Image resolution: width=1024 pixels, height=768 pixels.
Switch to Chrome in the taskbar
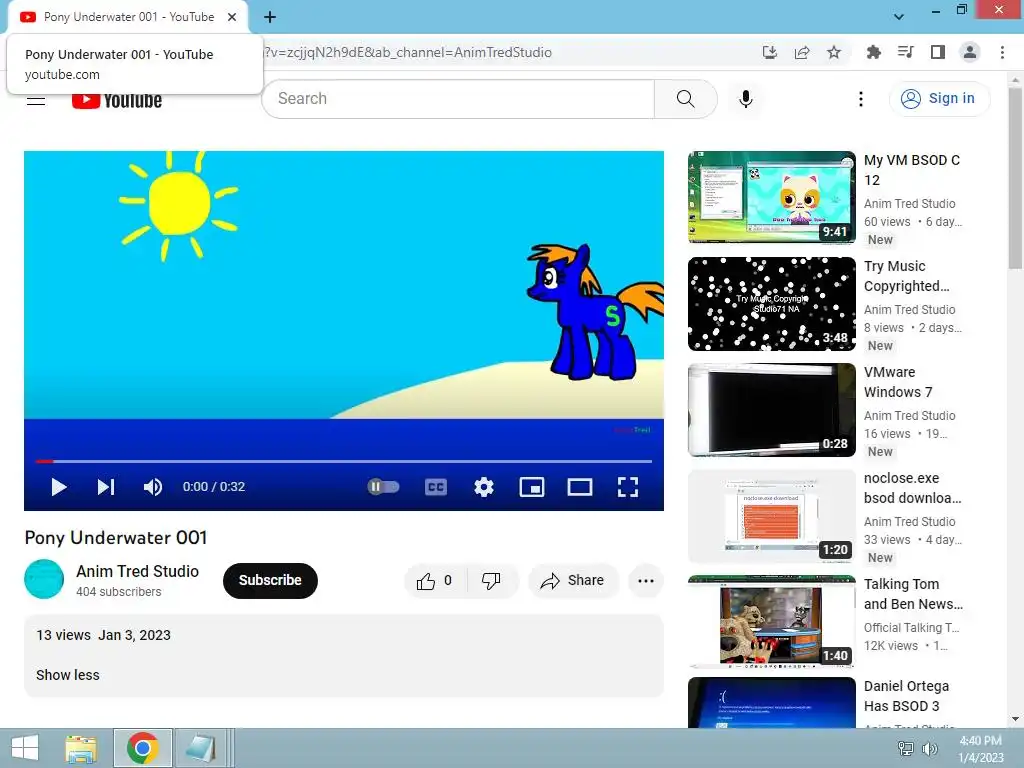[x=143, y=748]
